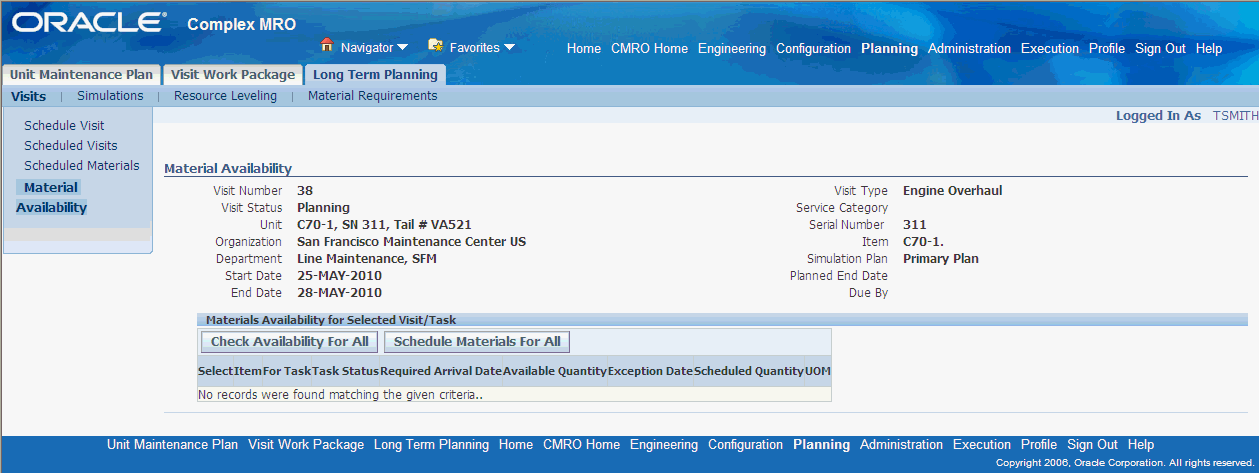Open the Unit Maintenance Plan tab
The width and height of the screenshot is (1259, 473).
(x=81, y=75)
